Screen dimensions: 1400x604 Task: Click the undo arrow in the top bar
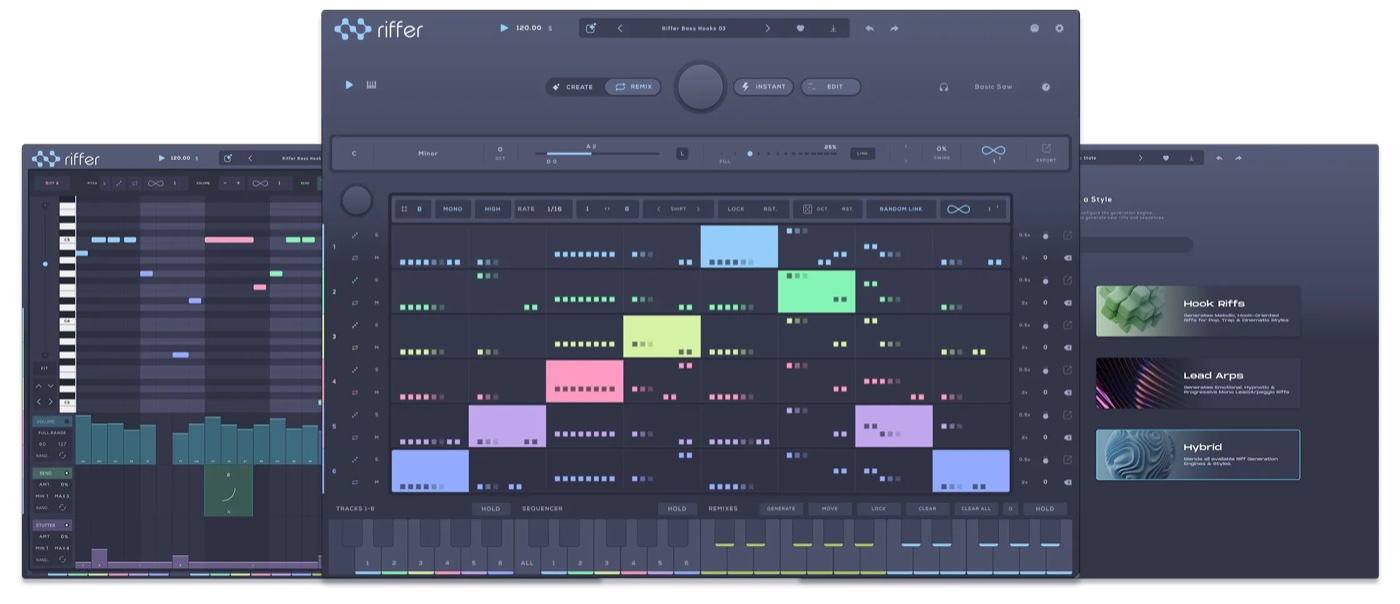click(869, 28)
